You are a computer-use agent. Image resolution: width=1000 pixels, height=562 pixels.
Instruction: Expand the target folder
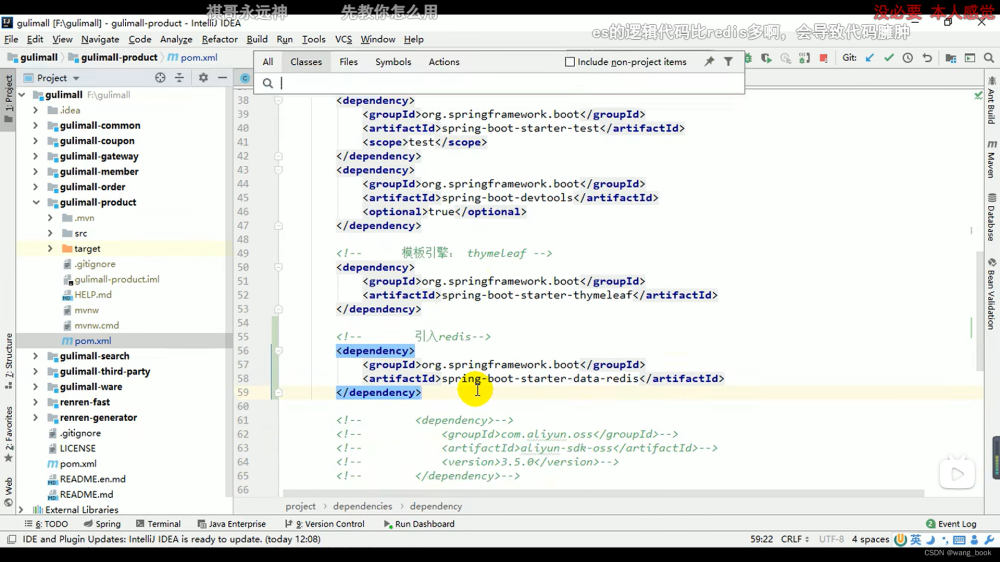(50, 249)
